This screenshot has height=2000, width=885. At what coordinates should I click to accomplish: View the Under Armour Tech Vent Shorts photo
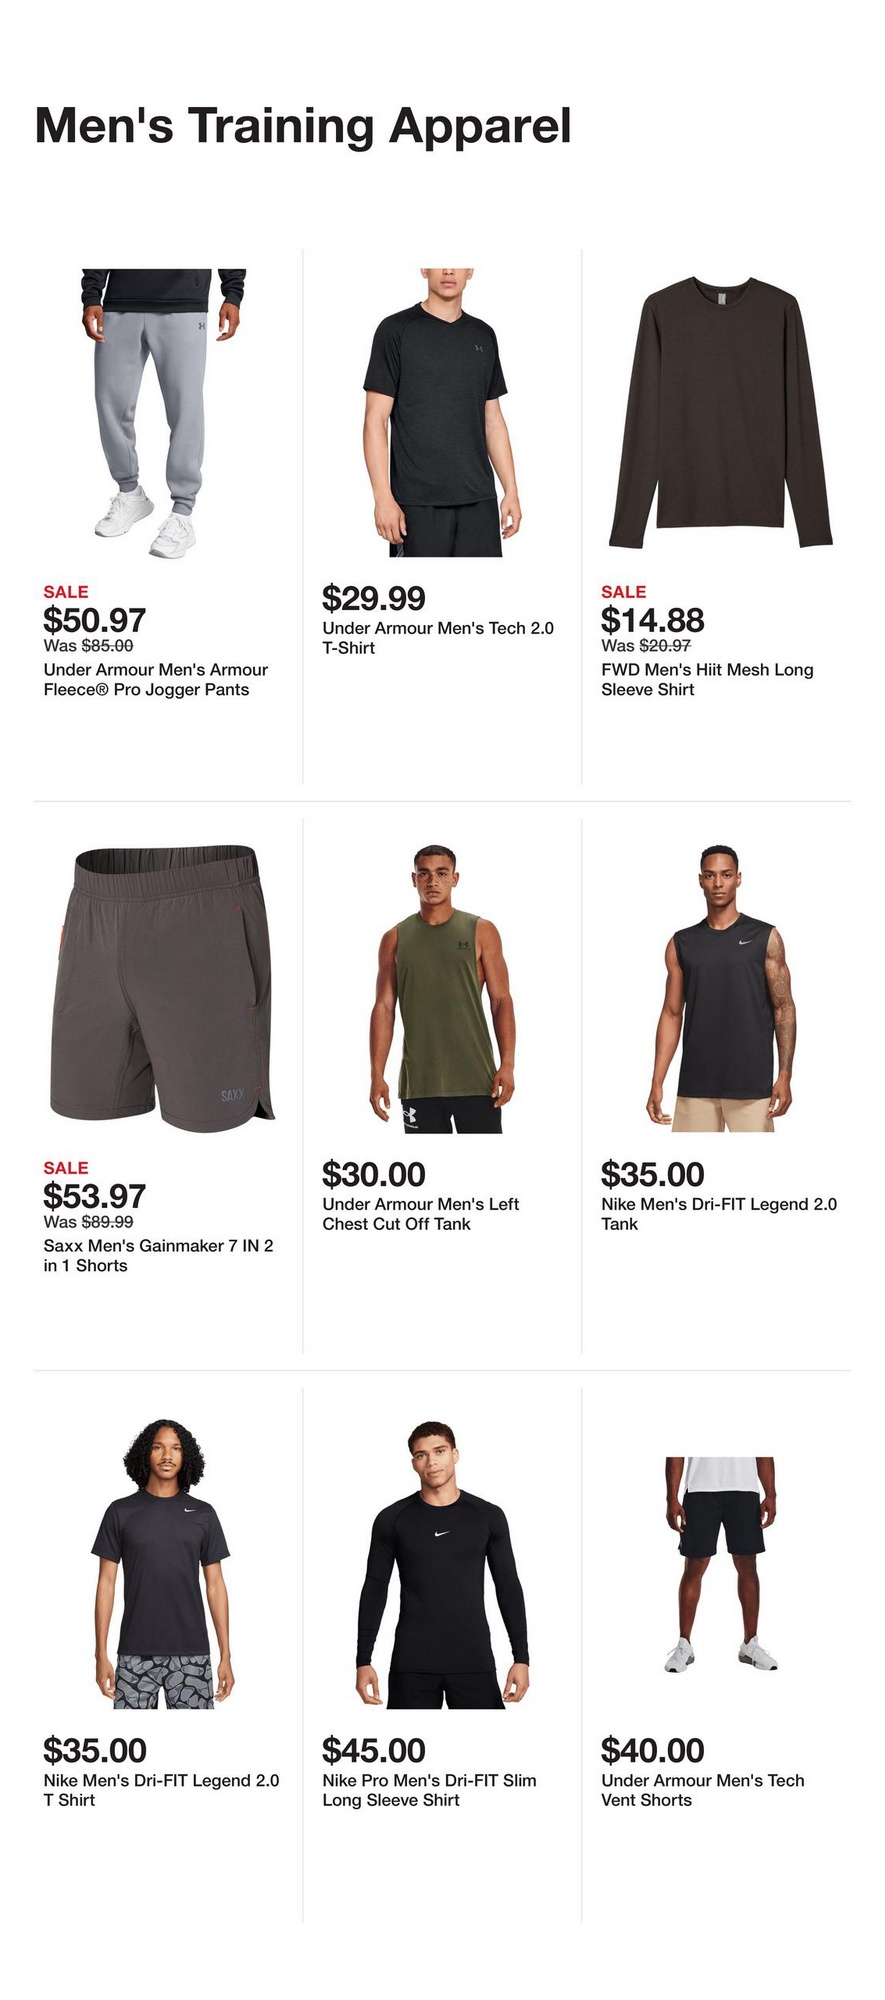point(721,1565)
